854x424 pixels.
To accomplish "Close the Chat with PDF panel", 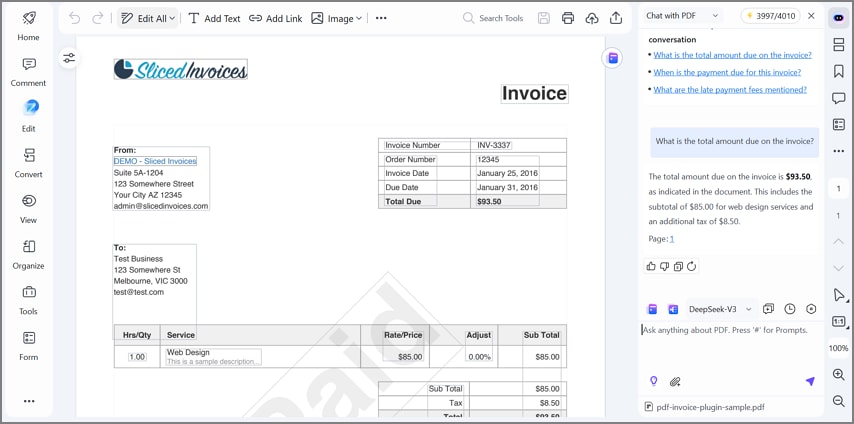I will [811, 16].
